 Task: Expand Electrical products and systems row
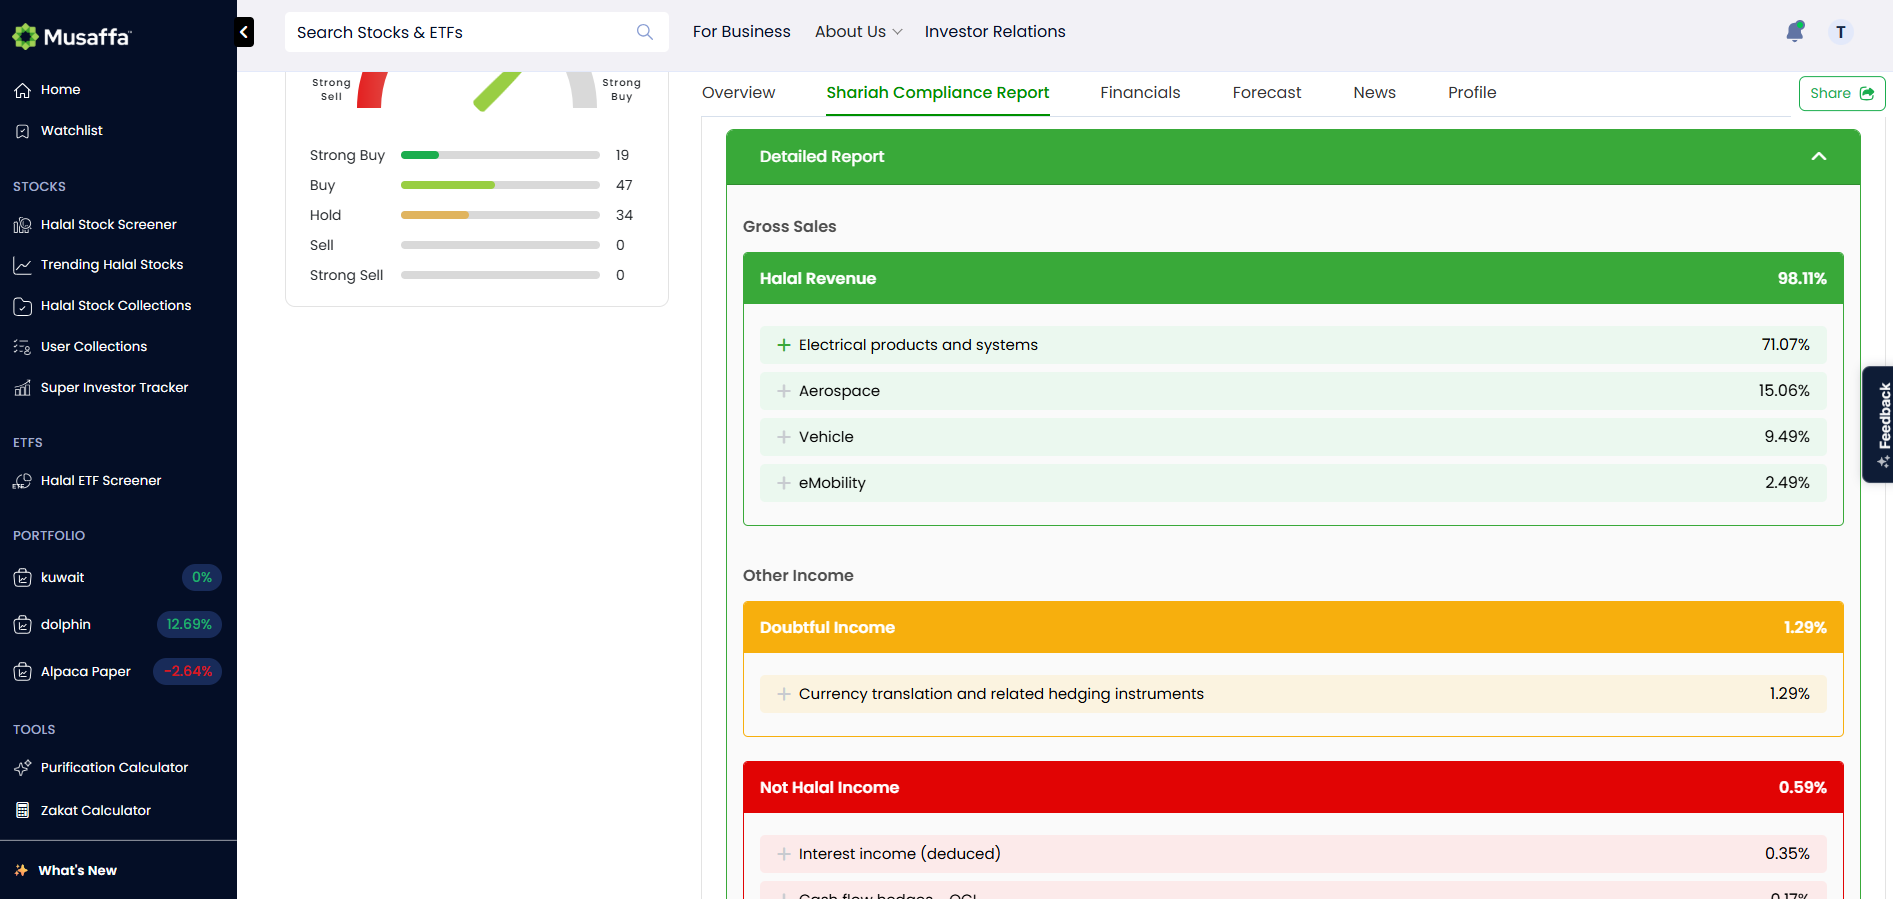[x=784, y=345]
